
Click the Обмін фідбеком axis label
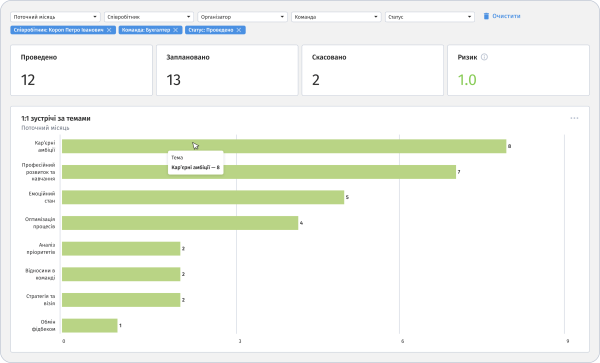click(x=43, y=326)
